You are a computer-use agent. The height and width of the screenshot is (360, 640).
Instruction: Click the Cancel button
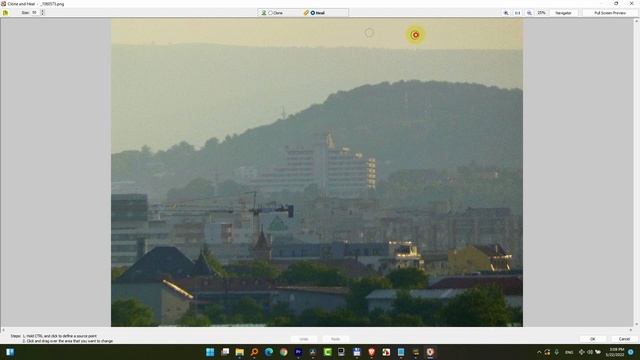point(624,339)
